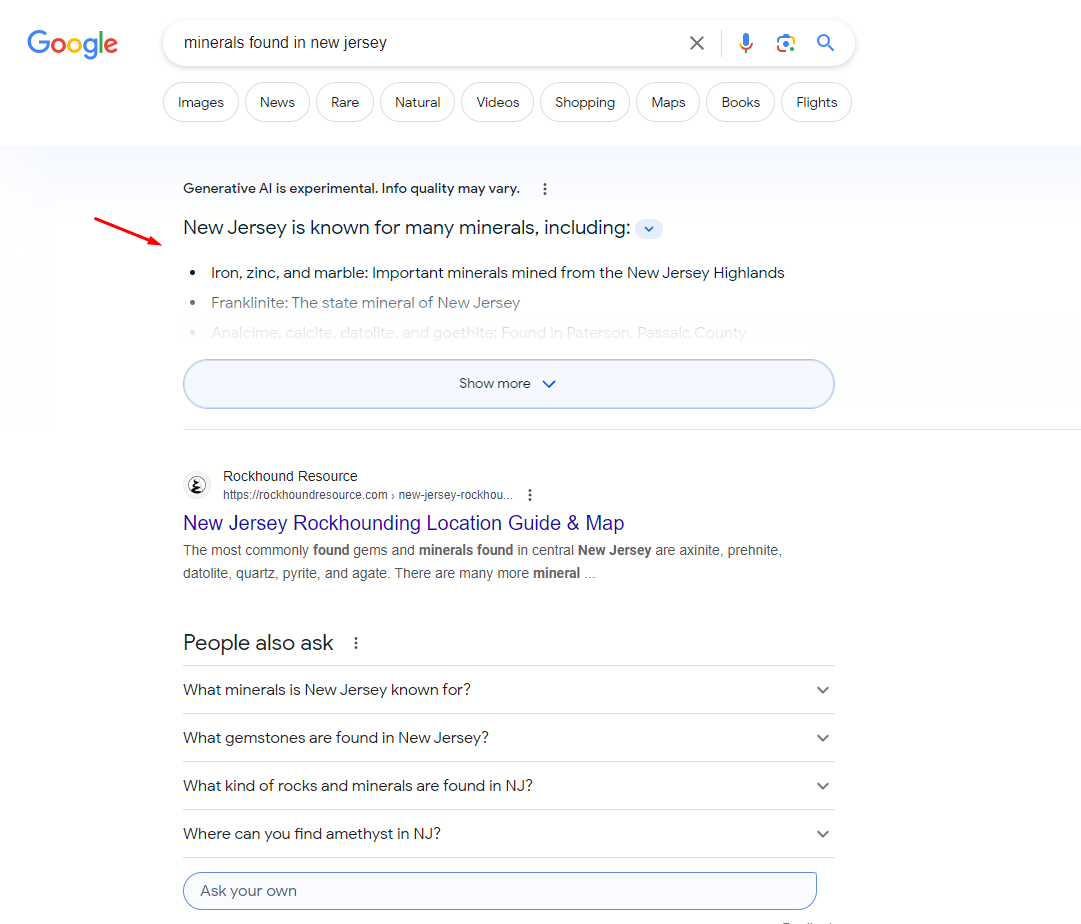This screenshot has height=924, width=1081.
Task: Switch to the Videos filter tab
Action: (497, 102)
